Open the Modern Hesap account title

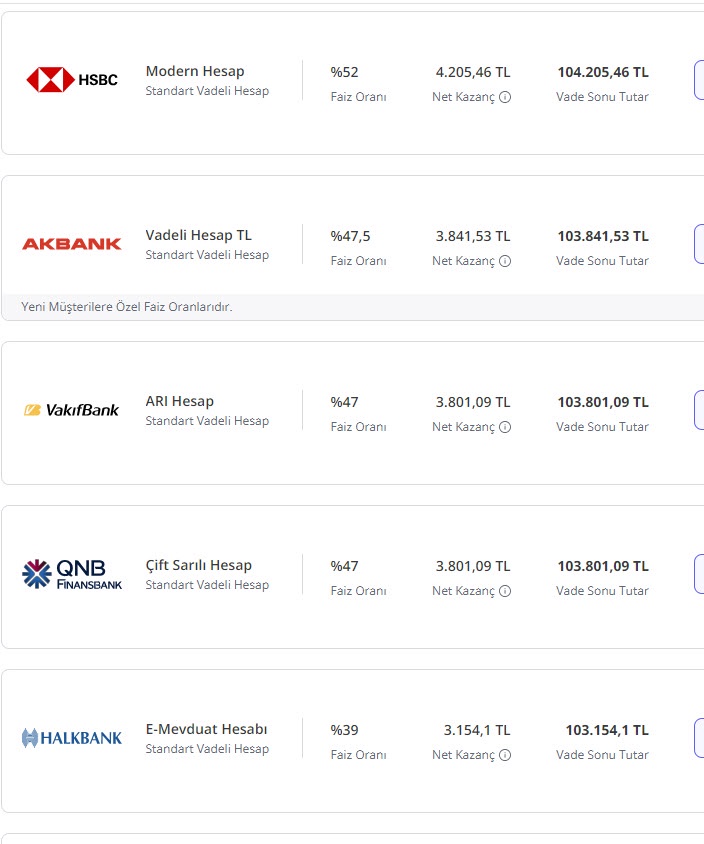(x=195, y=71)
